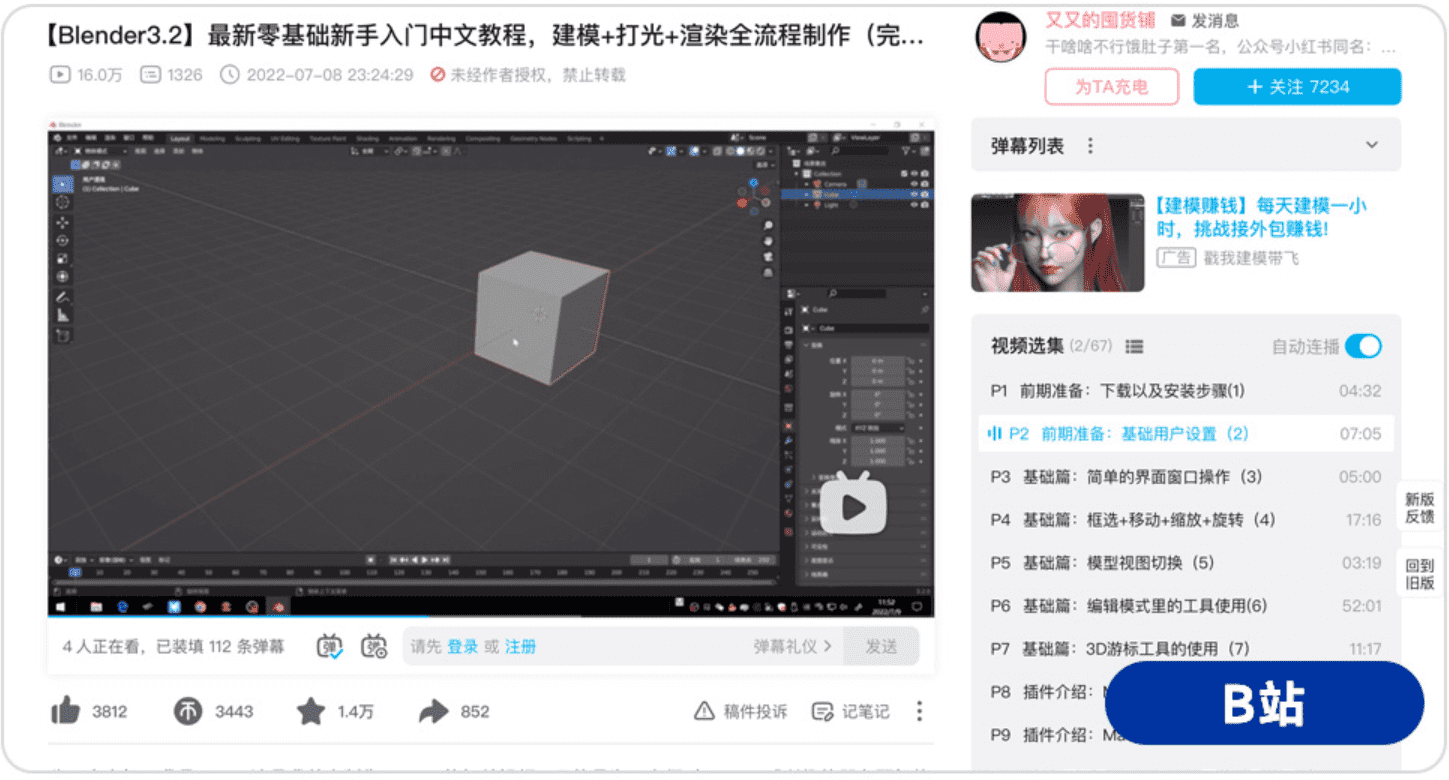Click the danmaku-count icon beside 1326
The width and height of the screenshot is (1449, 780).
tap(150, 75)
